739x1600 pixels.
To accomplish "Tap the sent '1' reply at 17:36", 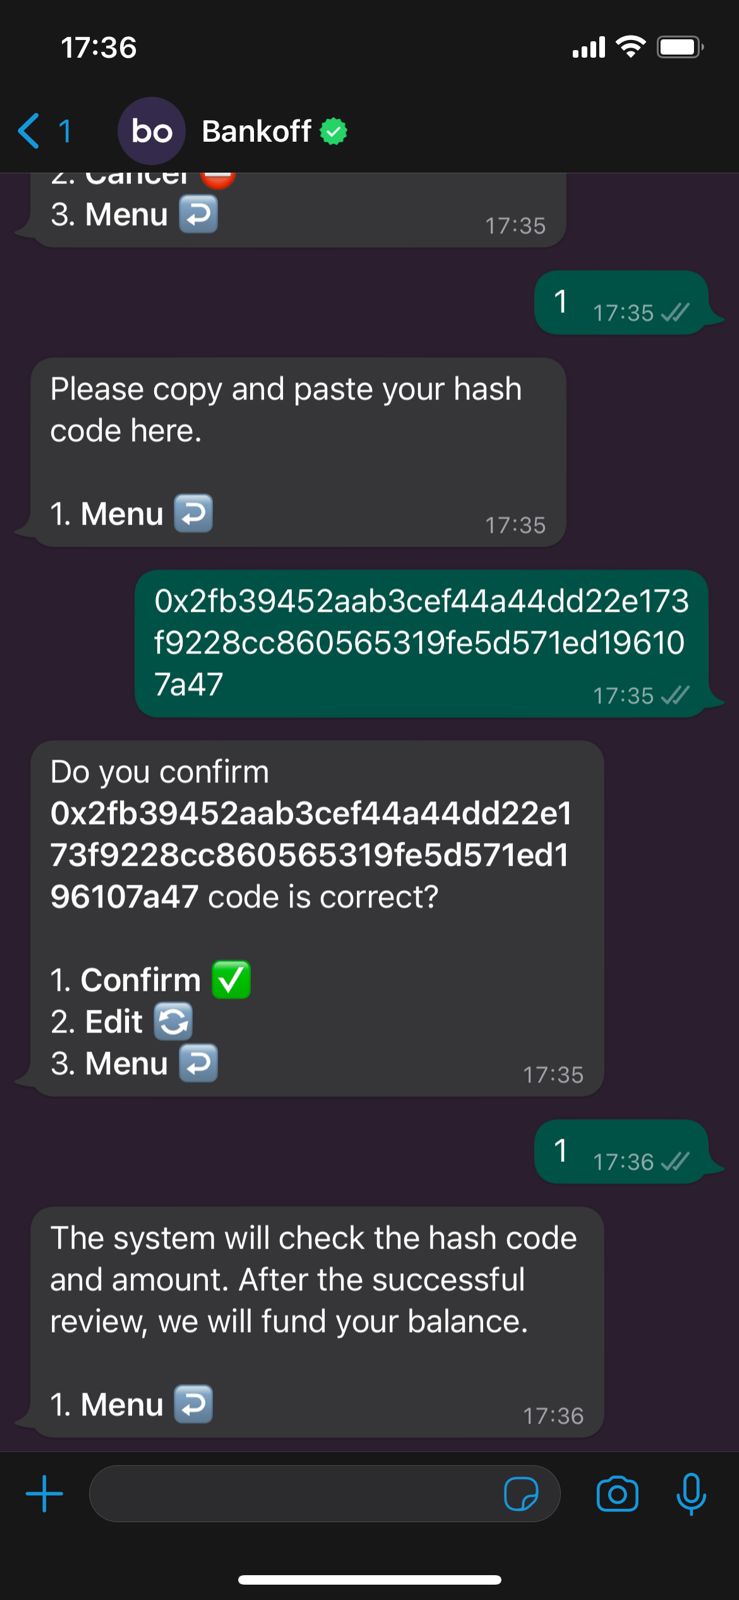I will [621, 1151].
